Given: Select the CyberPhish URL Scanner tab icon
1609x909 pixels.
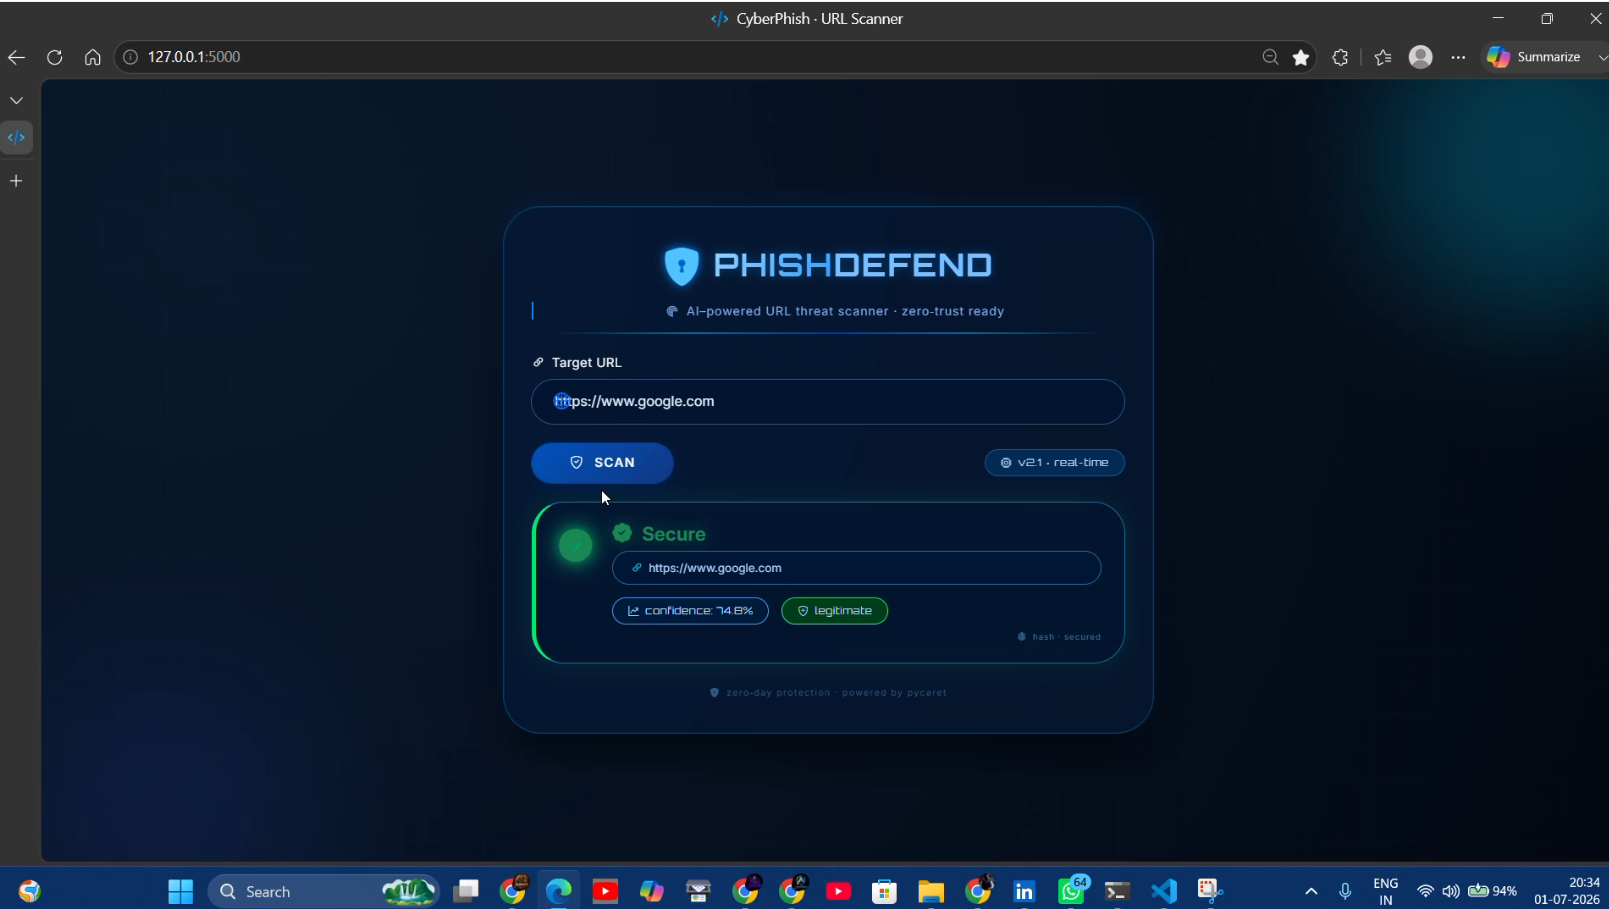Looking at the screenshot, I should [16, 137].
